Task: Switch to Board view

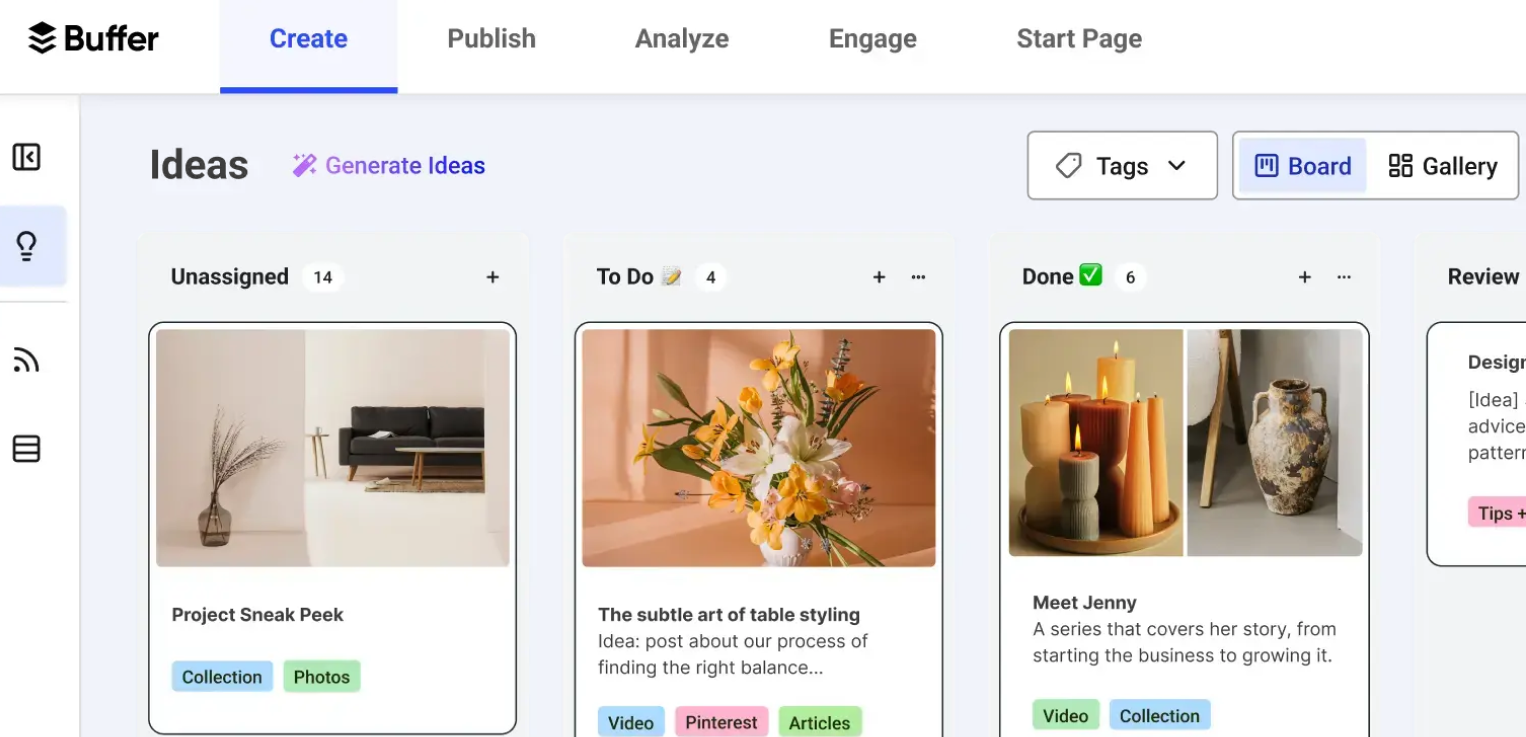Action: click(1301, 165)
